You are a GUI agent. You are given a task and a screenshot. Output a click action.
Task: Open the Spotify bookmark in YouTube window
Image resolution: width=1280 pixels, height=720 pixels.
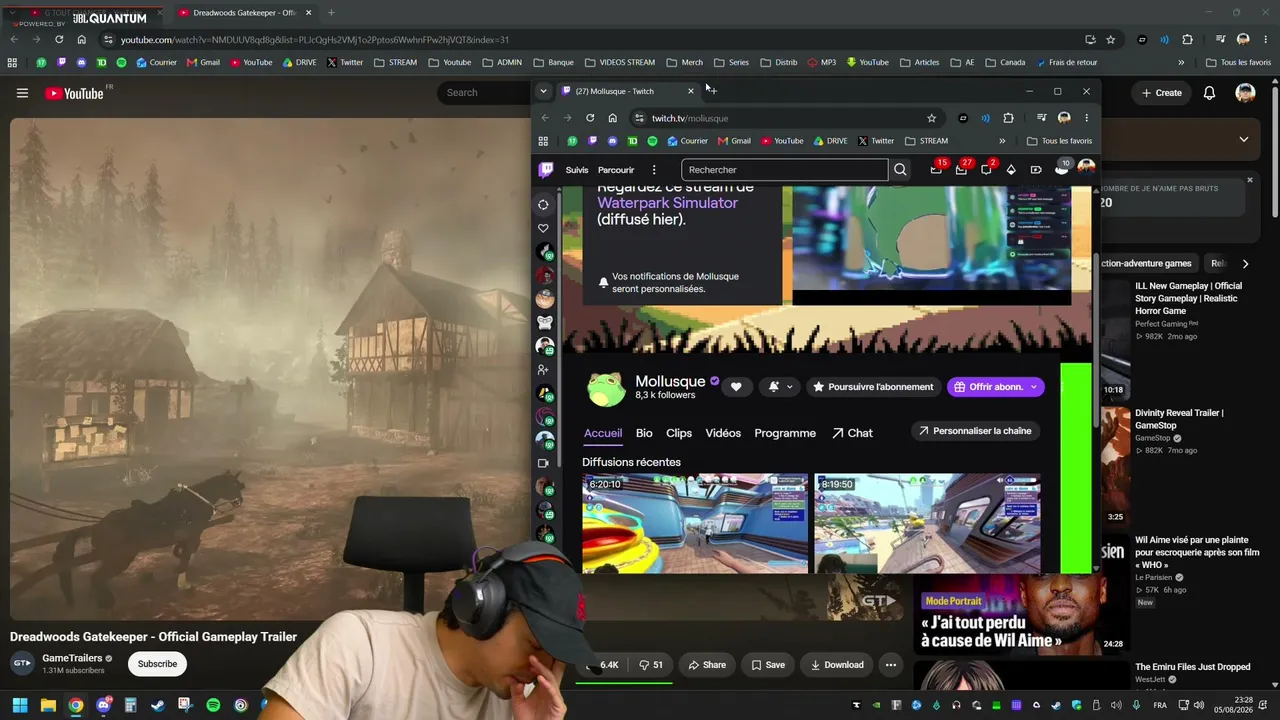[x=121, y=62]
